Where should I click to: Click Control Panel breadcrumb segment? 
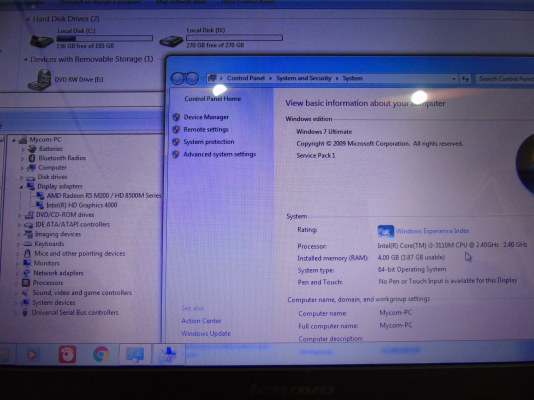(246, 78)
